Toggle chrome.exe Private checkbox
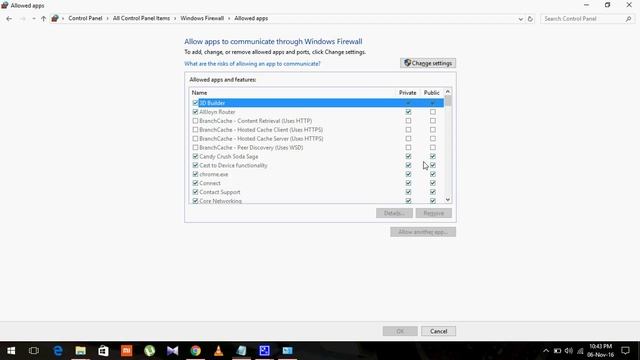This screenshot has height=360, width=640. click(x=408, y=174)
